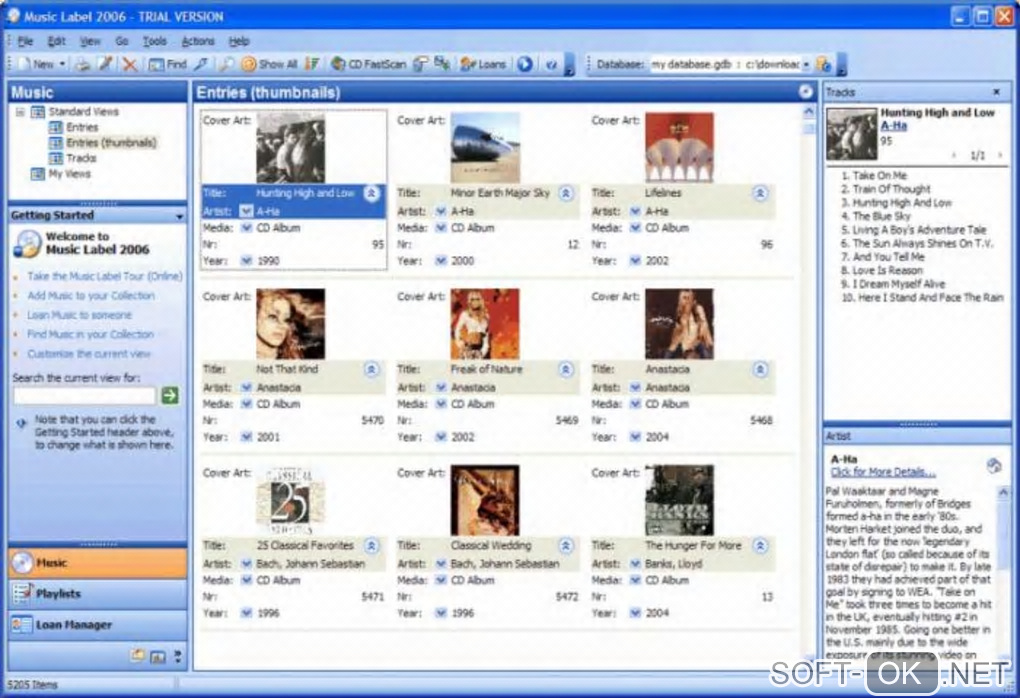Select Entries (thumbnails) tree item
1020x698 pixels.
111,142
